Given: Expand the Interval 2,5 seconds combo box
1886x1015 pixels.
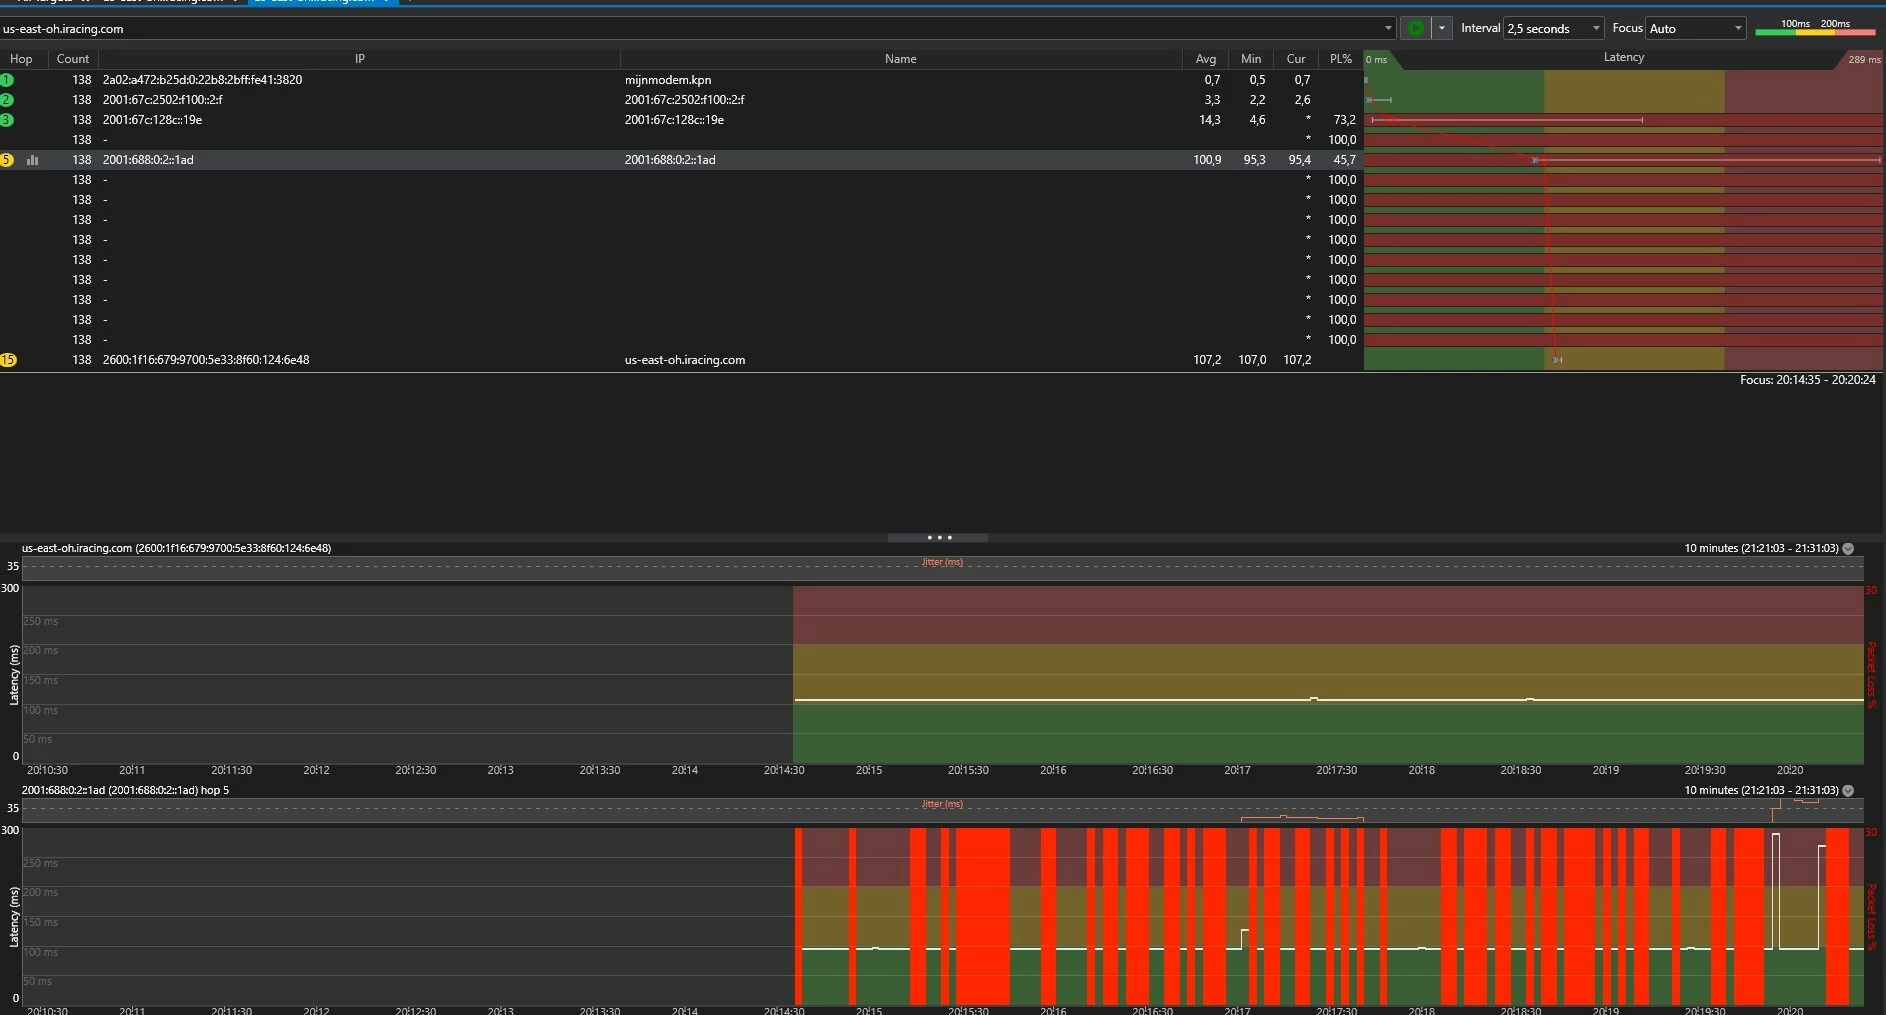Looking at the screenshot, I should (x=1553, y=28).
